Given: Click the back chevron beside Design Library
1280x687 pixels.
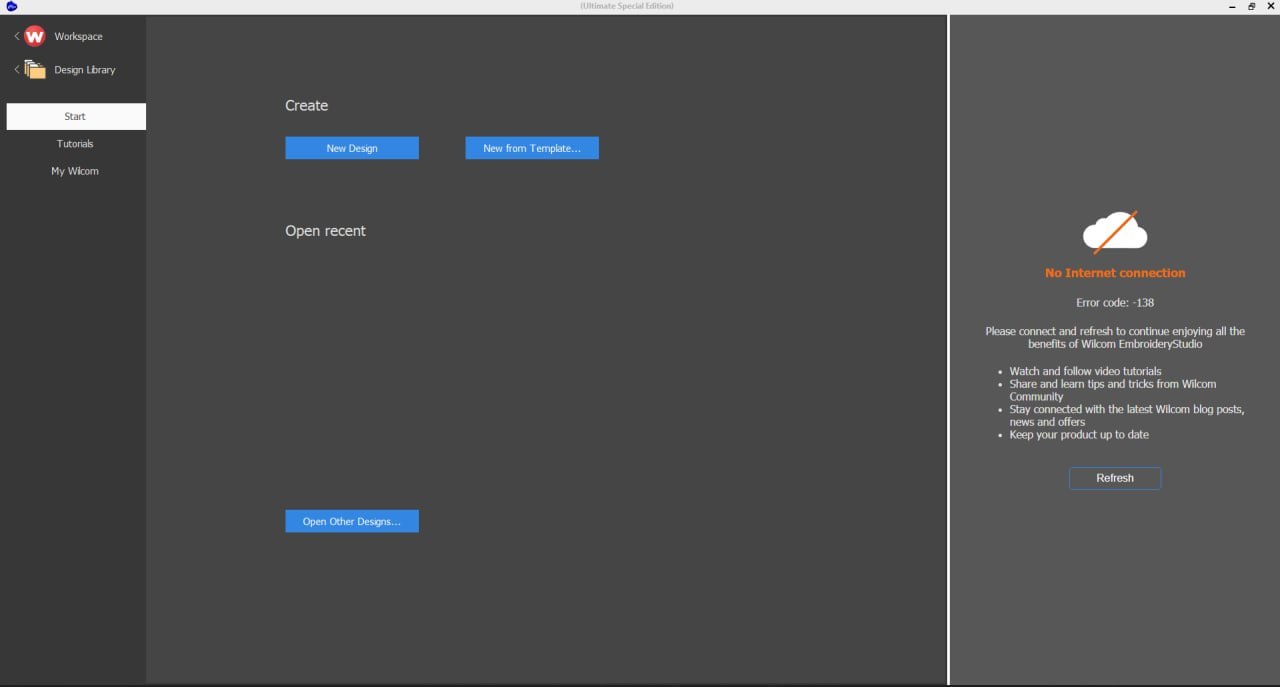Looking at the screenshot, I should click(x=17, y=70).
